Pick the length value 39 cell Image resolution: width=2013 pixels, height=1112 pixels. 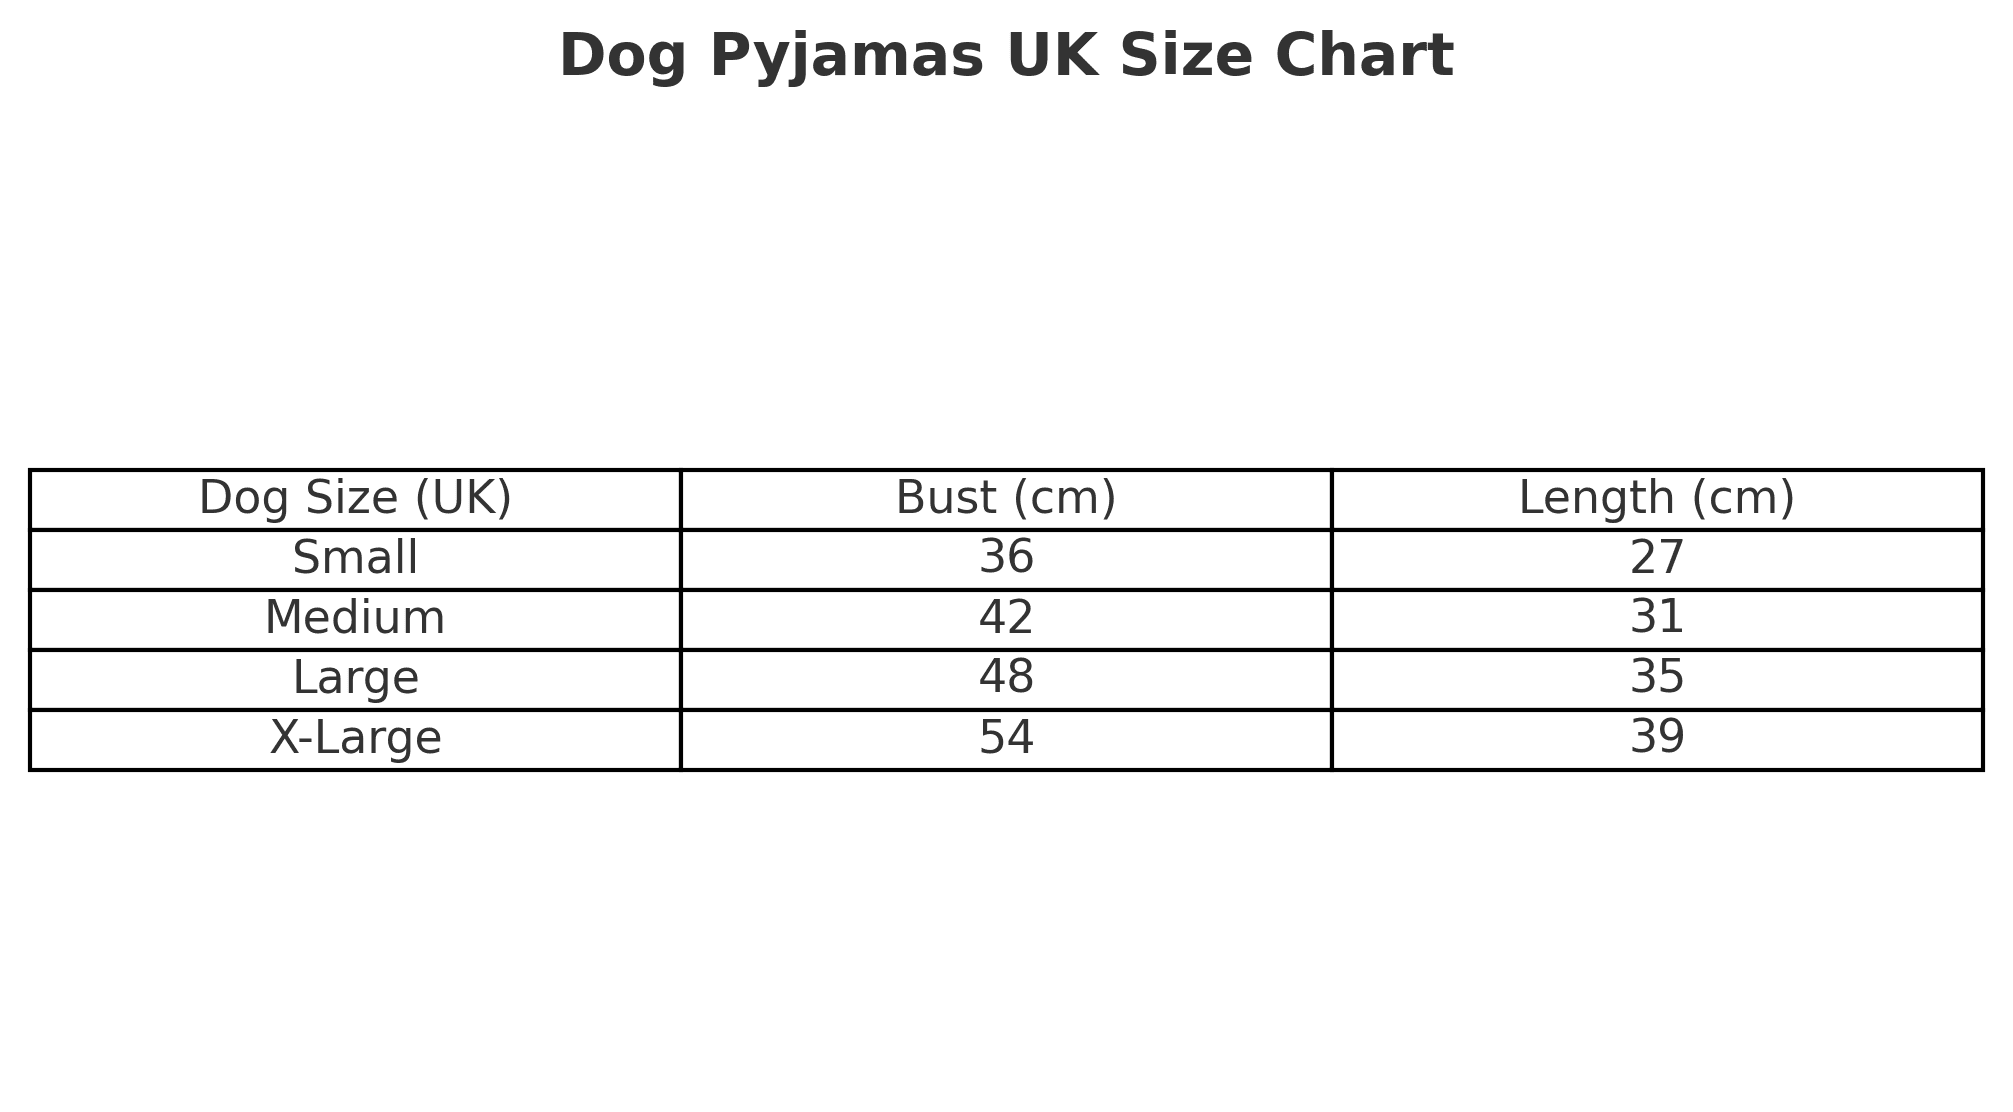coord(1656,739)
